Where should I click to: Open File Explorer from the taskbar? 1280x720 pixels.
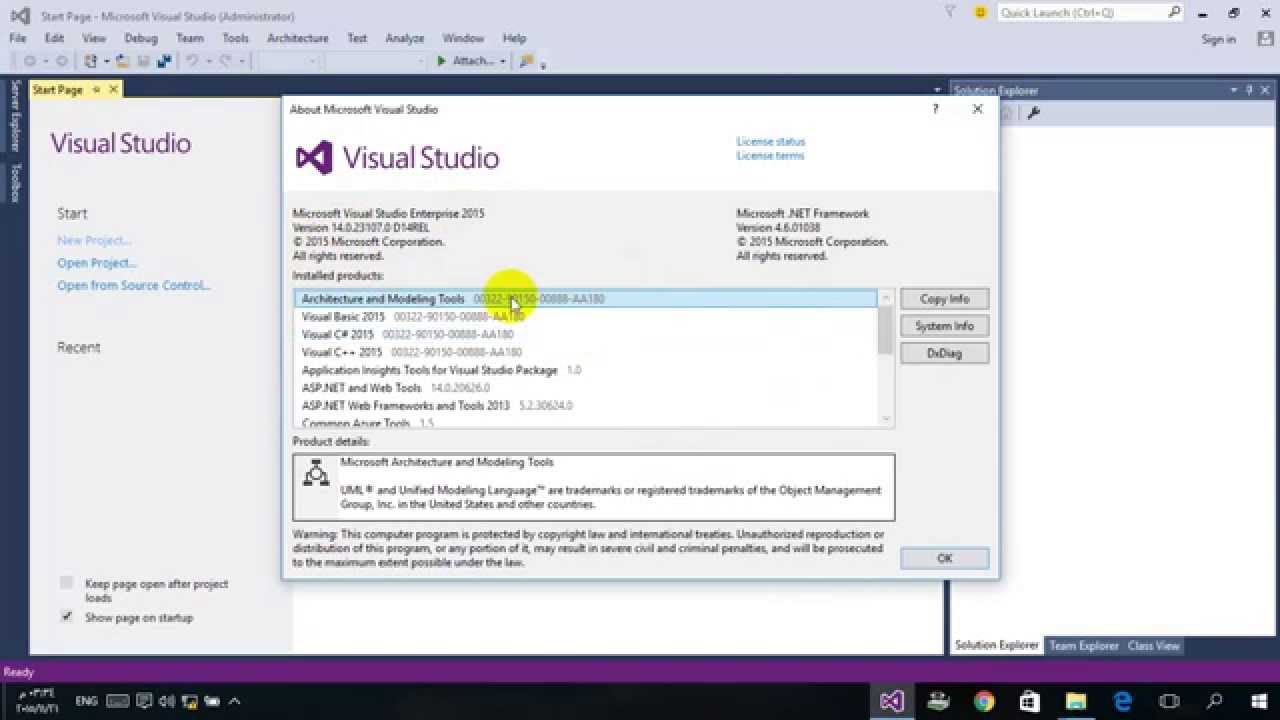1076,701
